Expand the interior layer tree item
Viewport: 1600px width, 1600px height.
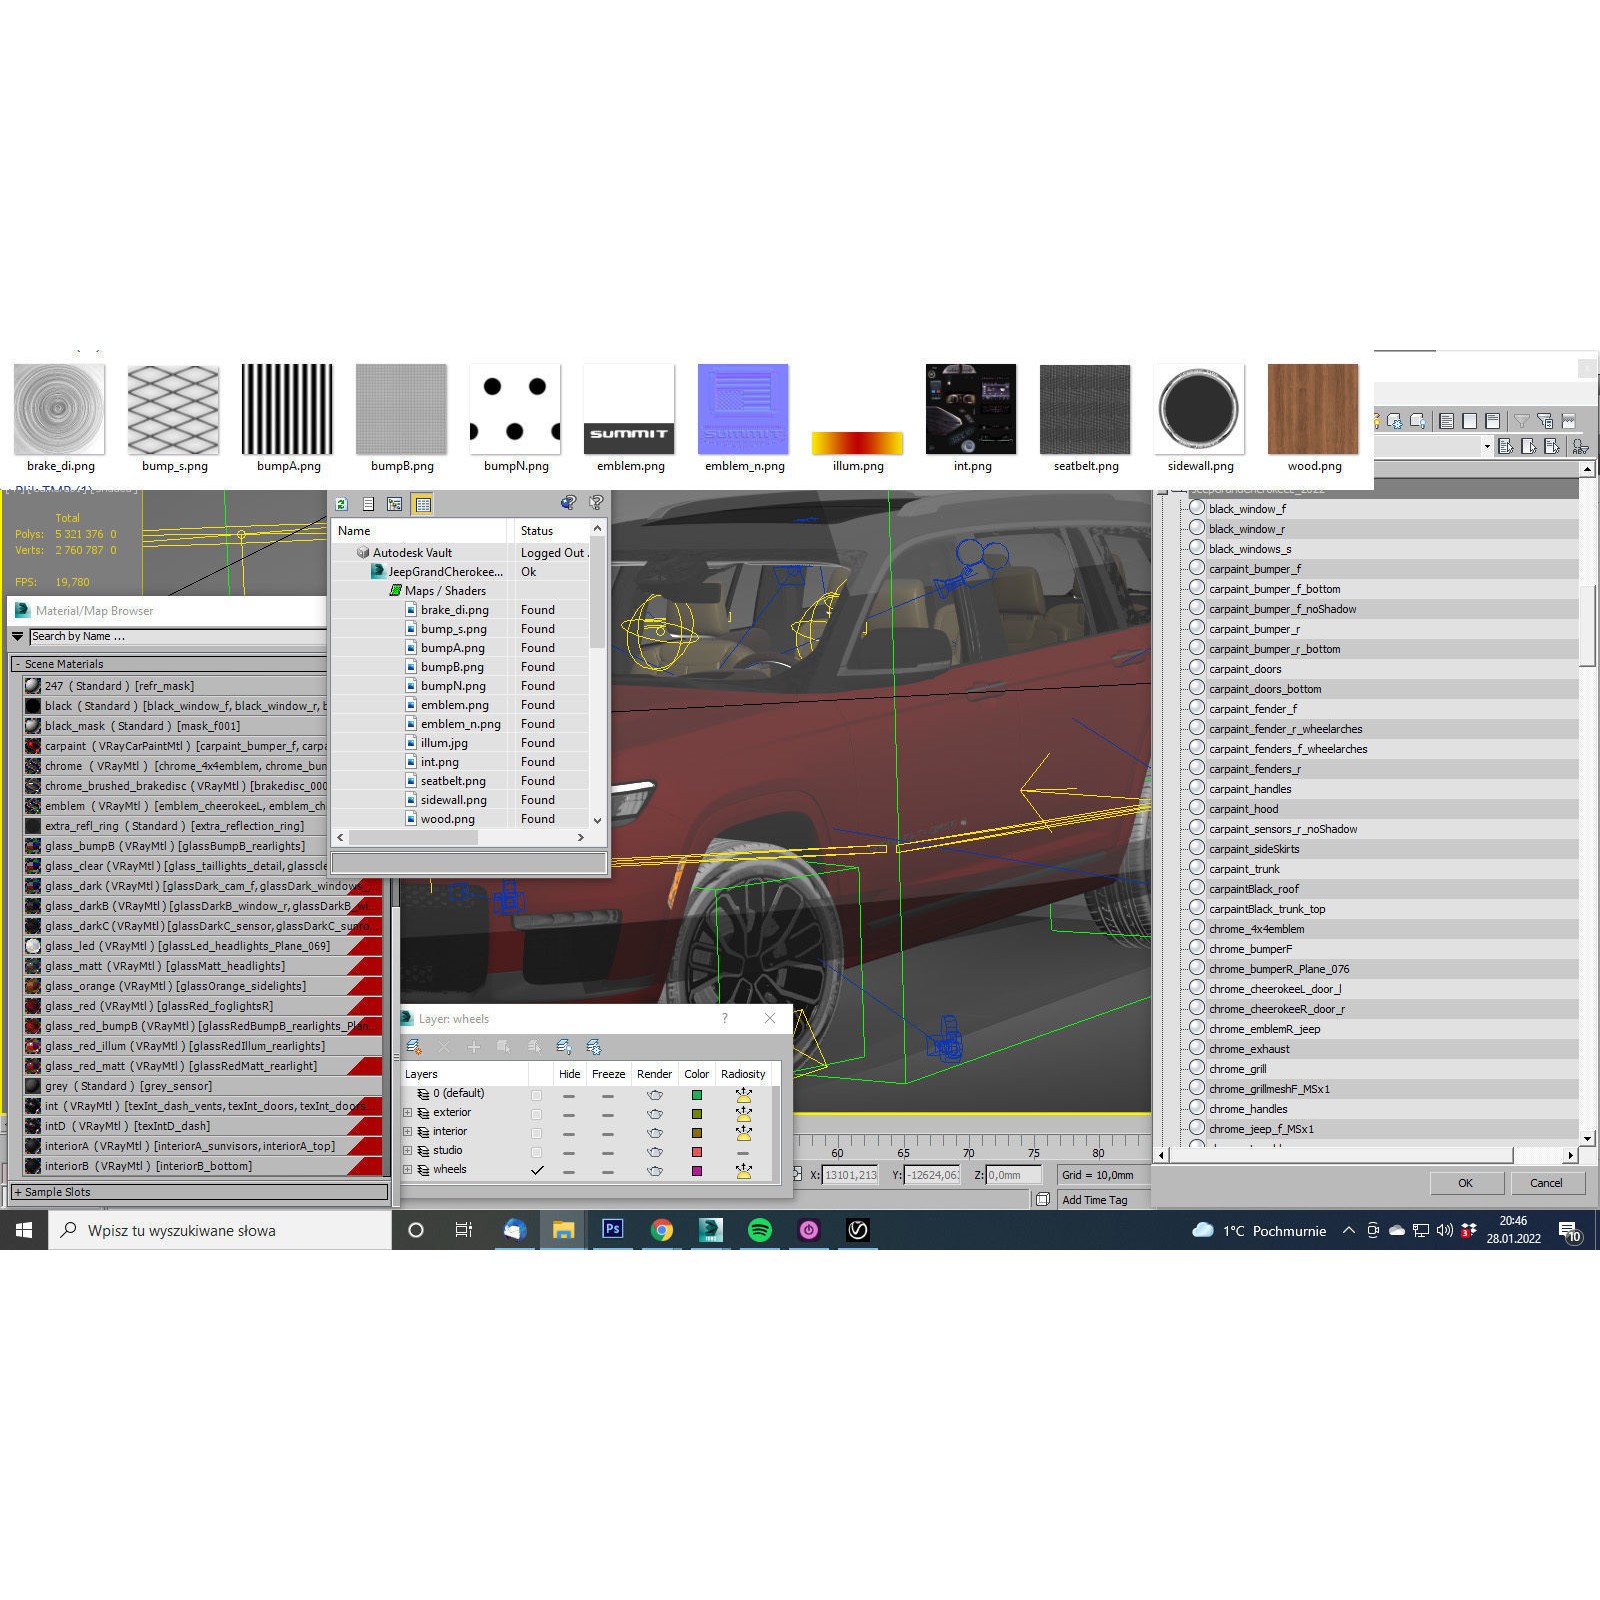(x=408, y=1132)
